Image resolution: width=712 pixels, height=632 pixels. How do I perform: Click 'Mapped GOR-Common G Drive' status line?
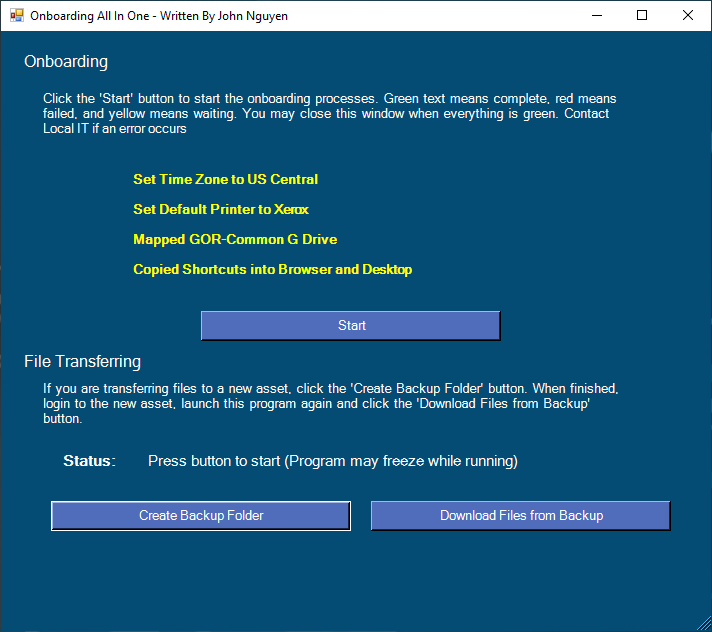235,239
